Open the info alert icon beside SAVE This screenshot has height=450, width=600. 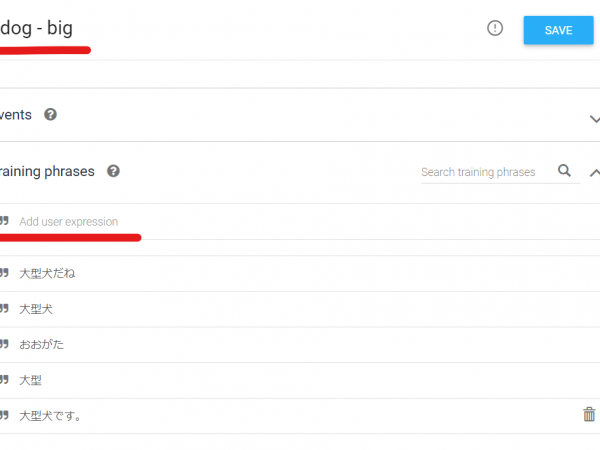click(495, 28)
